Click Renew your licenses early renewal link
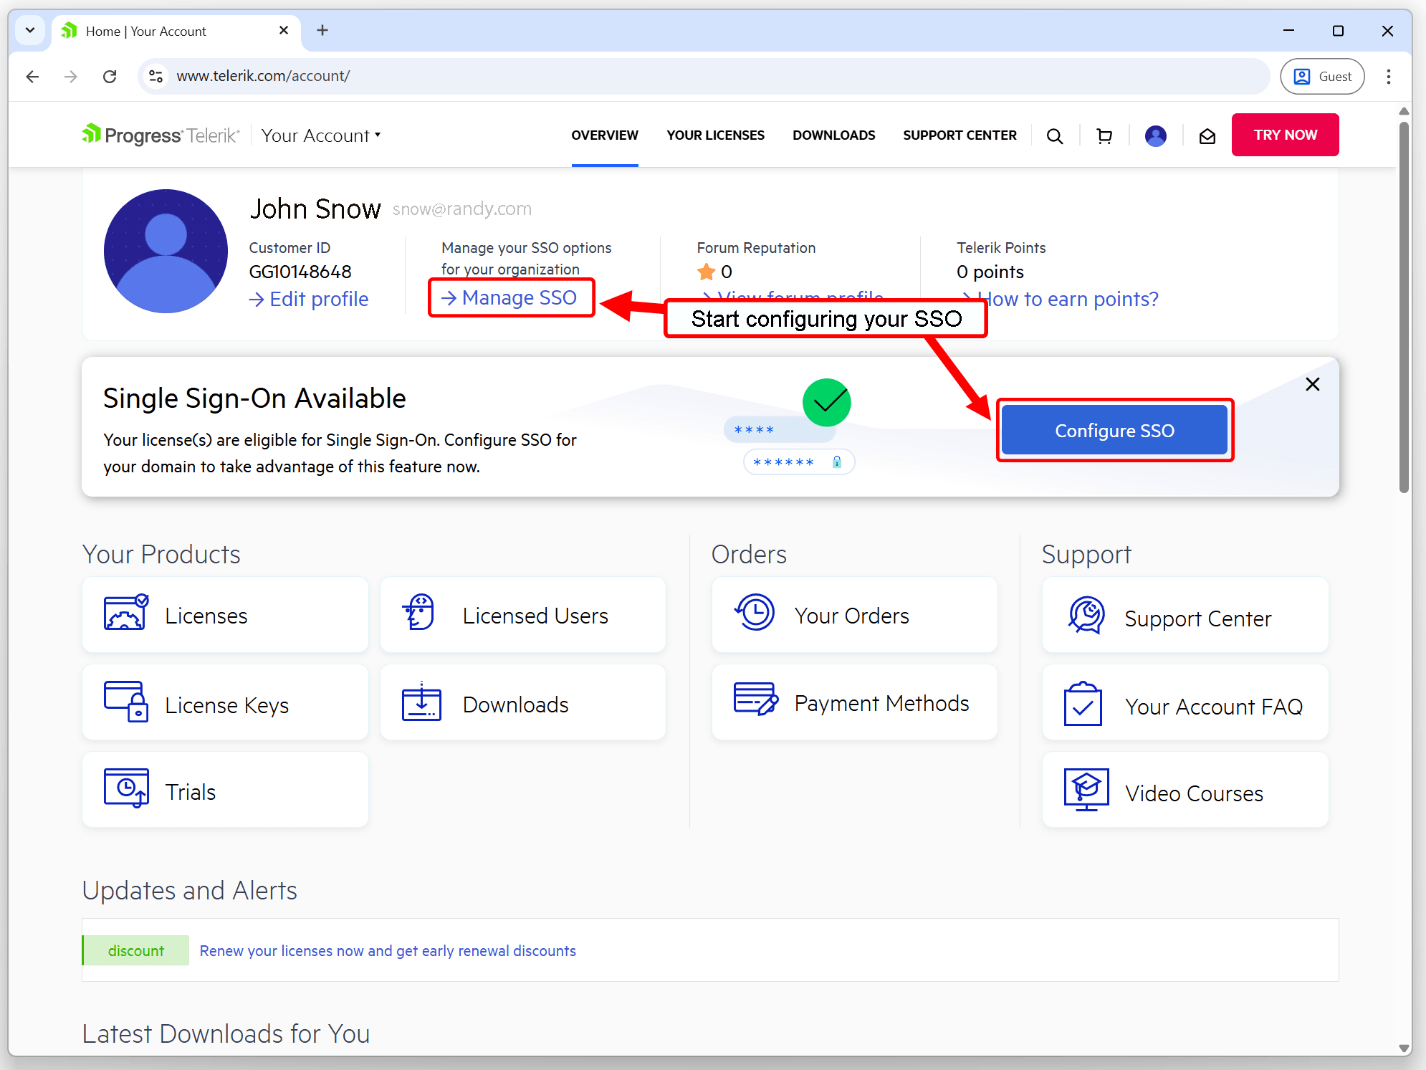Viewport: 1426px width, 1070px height. point(388,951)
